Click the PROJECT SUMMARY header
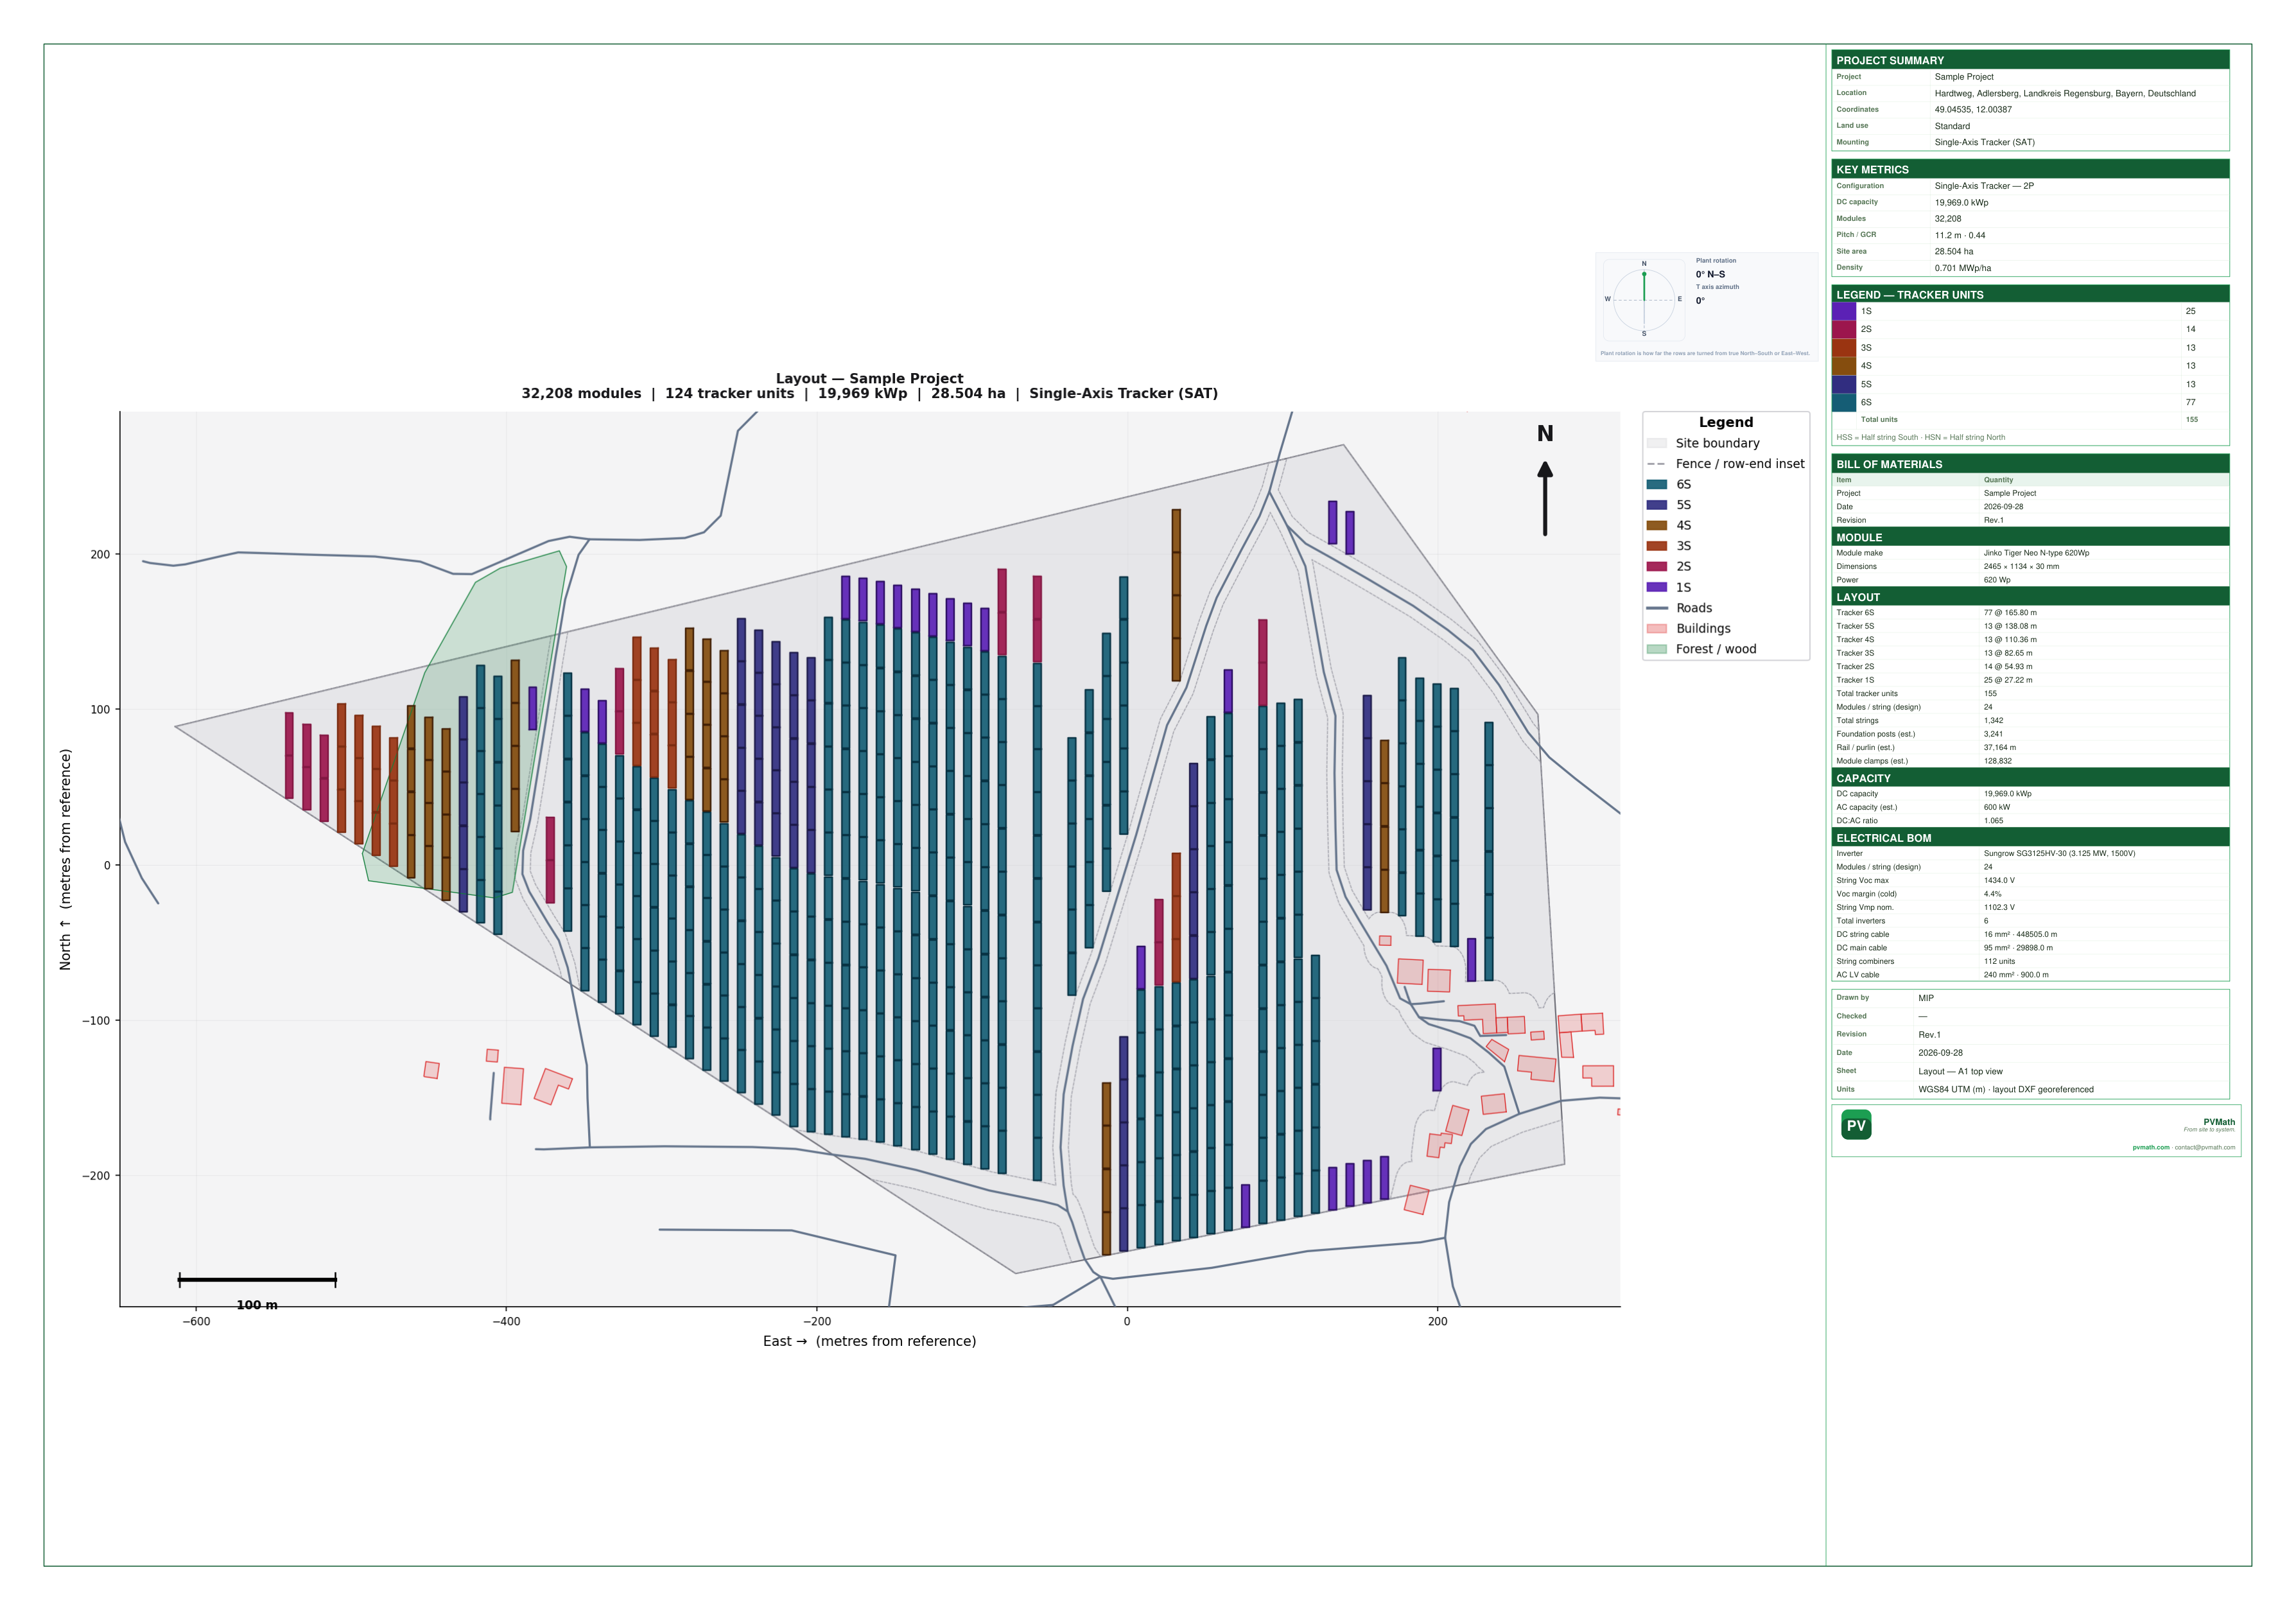2296x1622 pixels. point(2030,60)
